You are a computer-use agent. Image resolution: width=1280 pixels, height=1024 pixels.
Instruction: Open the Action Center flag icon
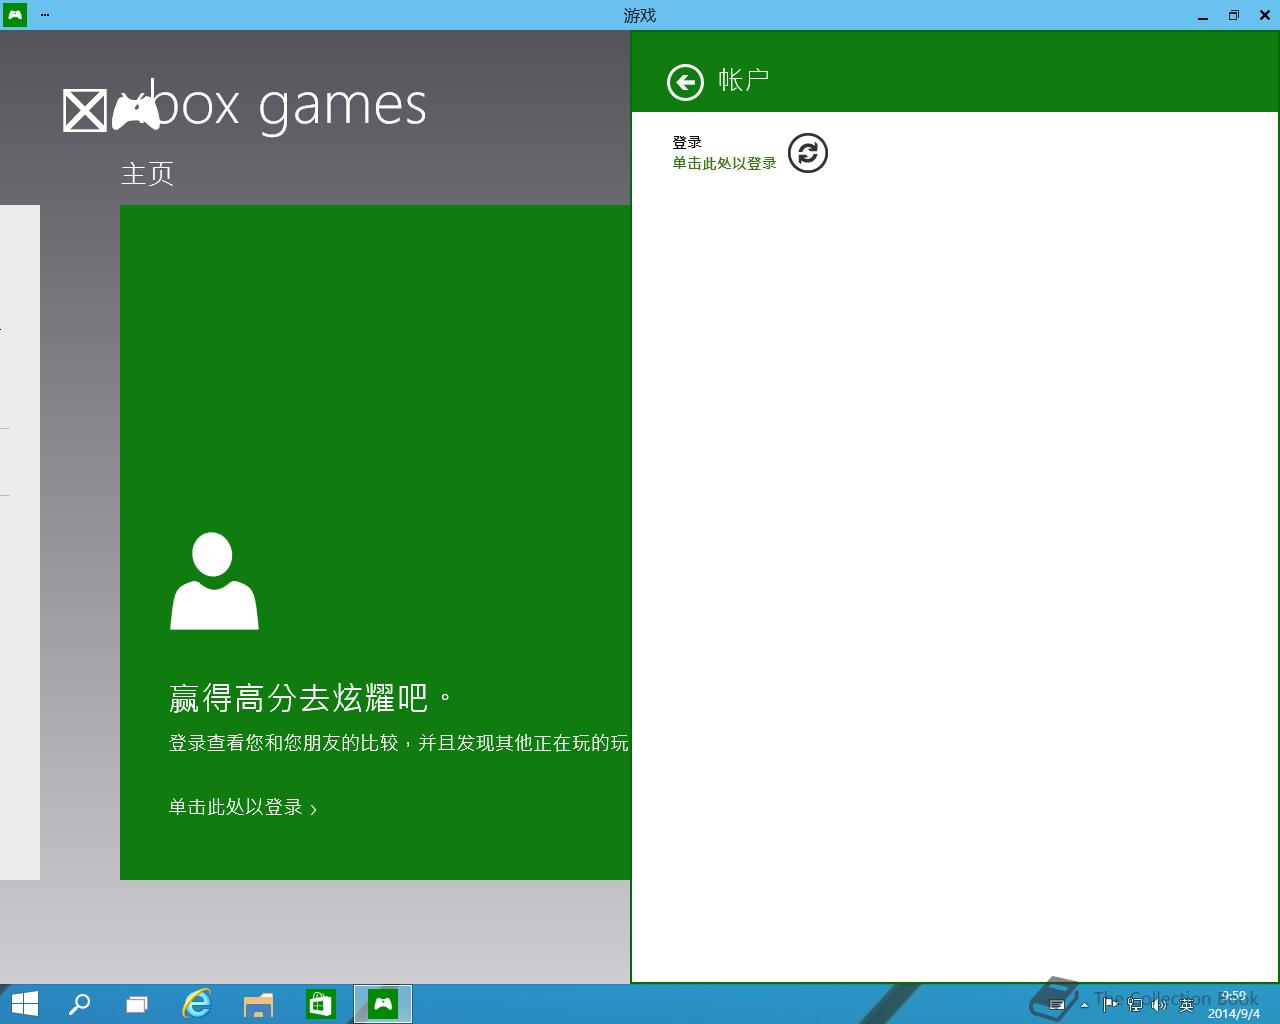(1110, 1004)
